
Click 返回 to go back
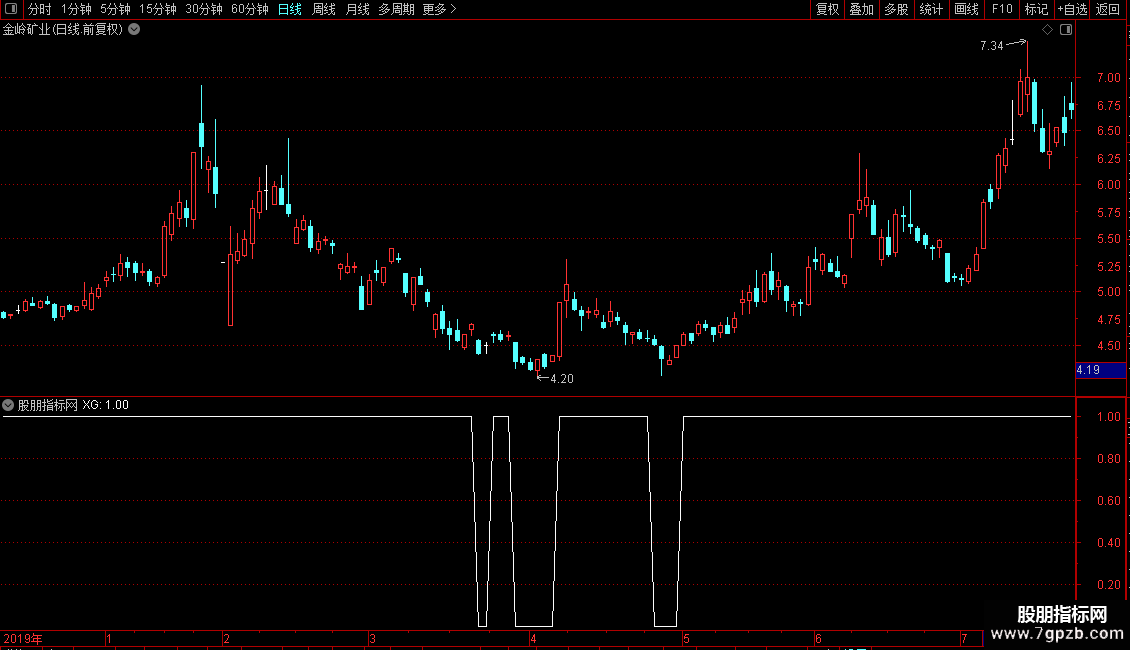coord(1108,9)
